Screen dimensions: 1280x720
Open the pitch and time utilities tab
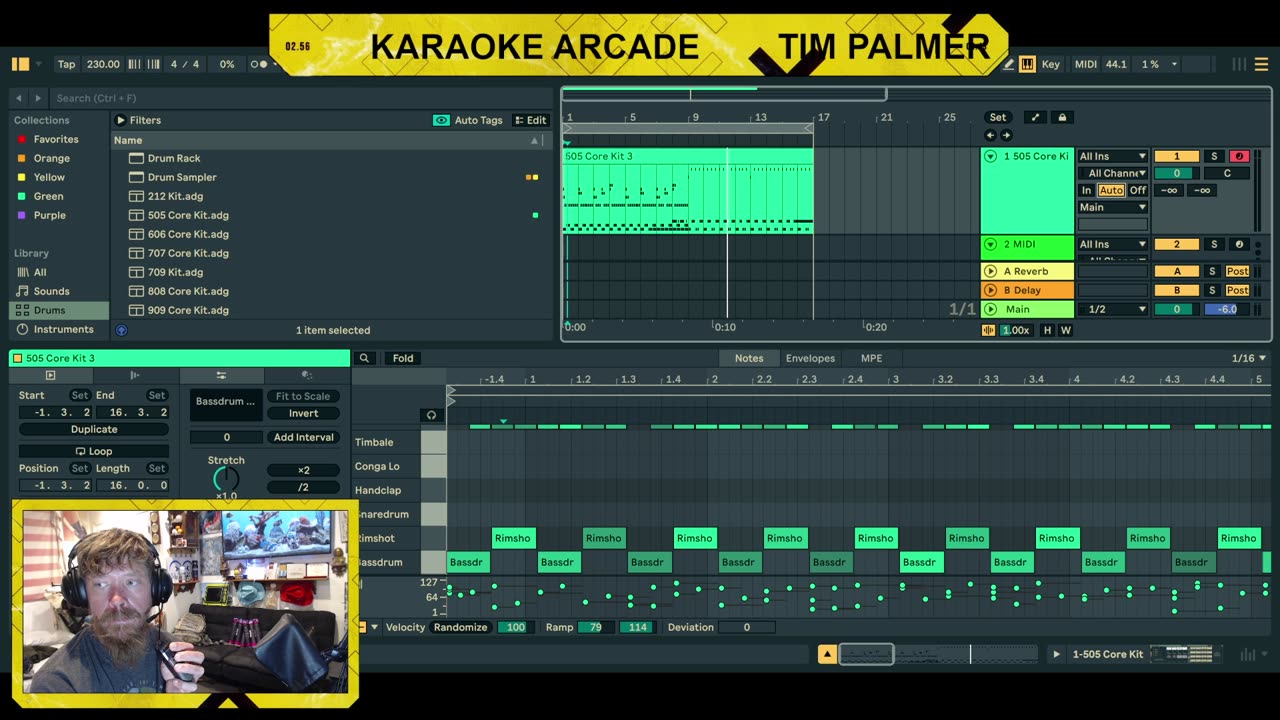(221, 375)
